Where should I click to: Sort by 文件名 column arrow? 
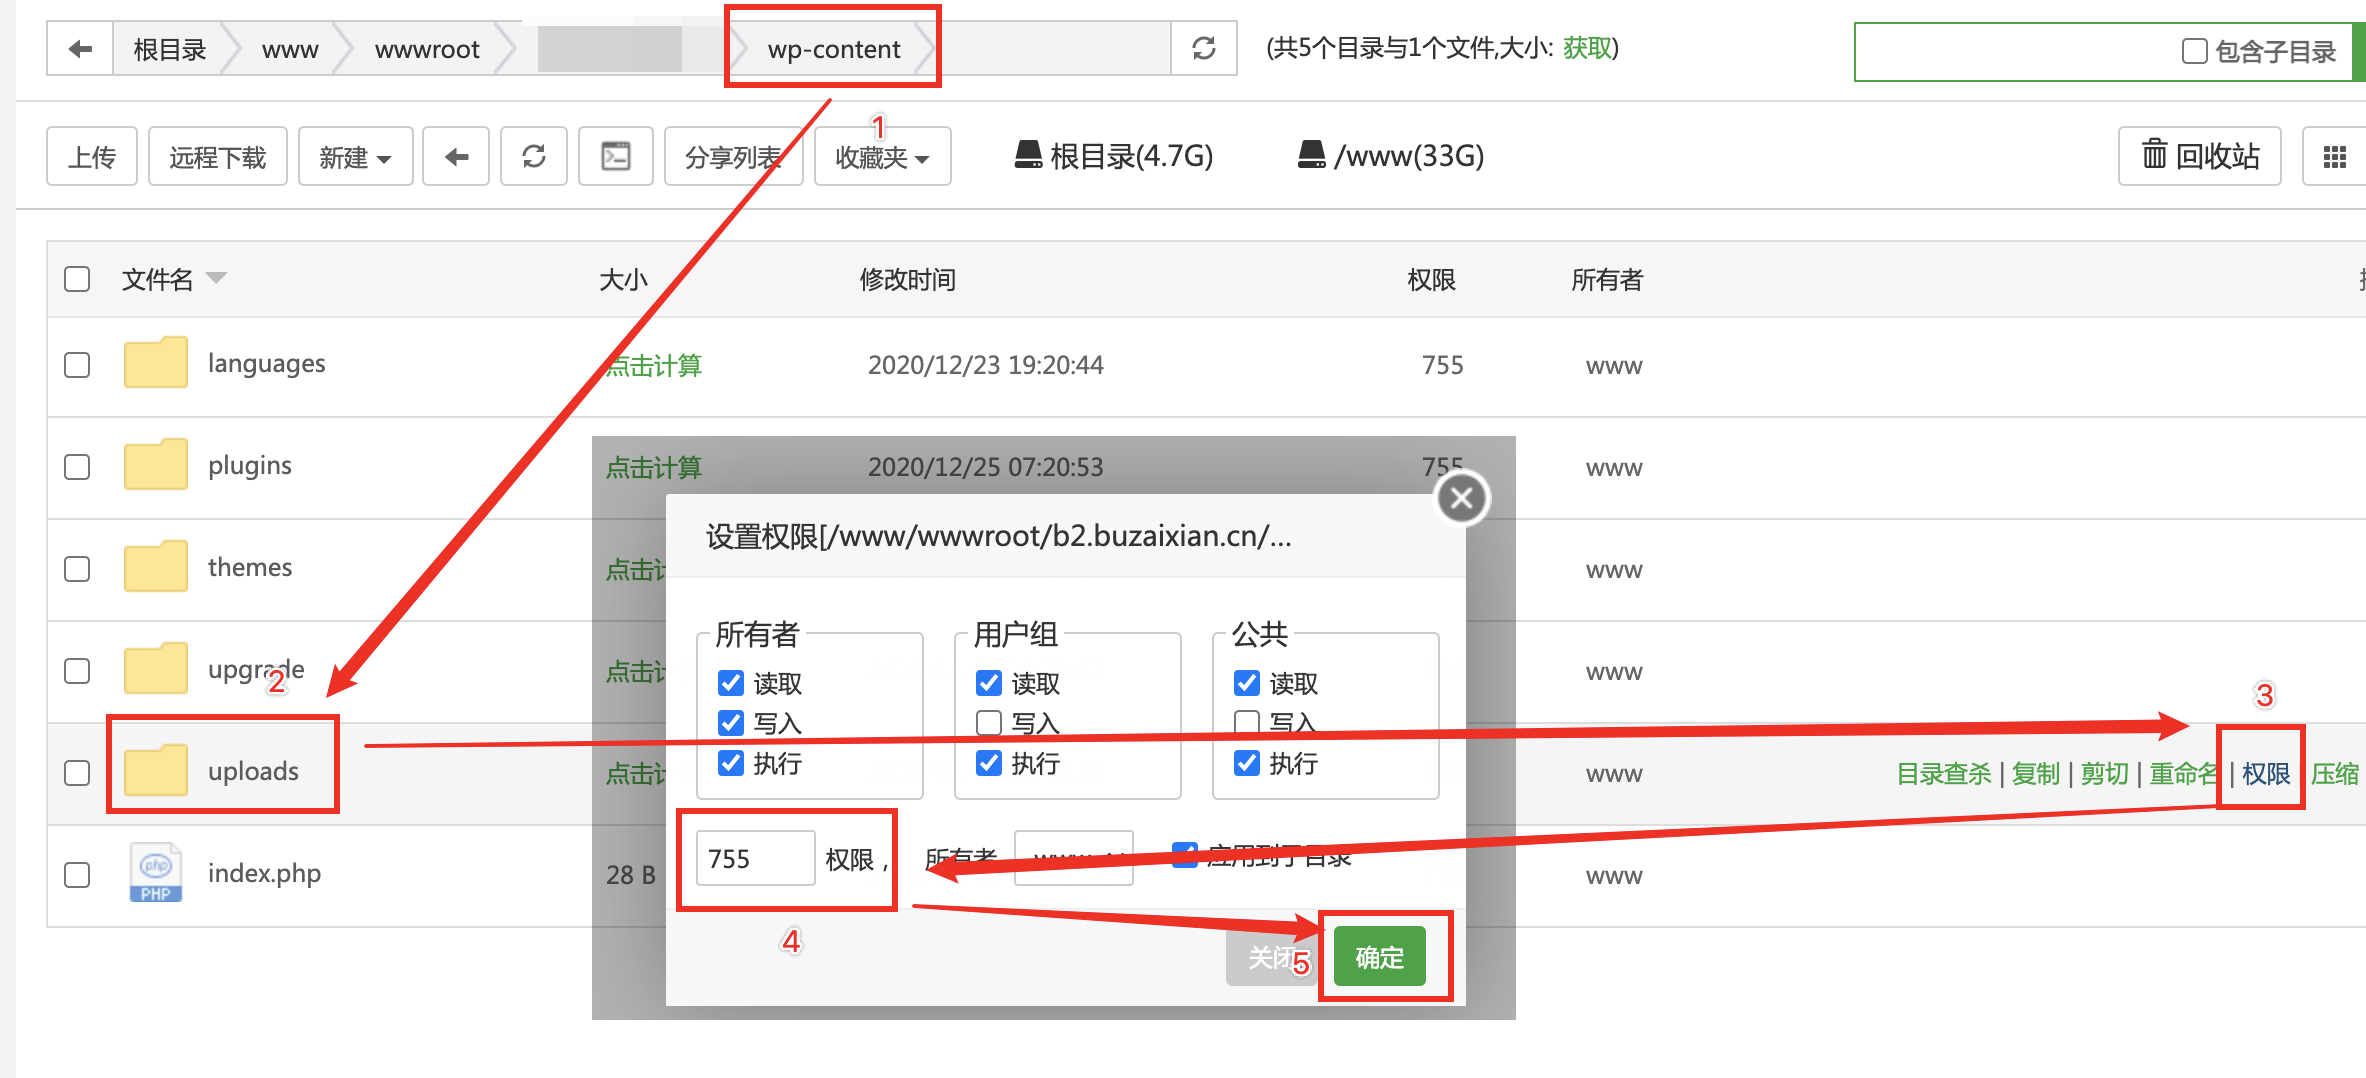pyautogui.click(x=216, y=278)
